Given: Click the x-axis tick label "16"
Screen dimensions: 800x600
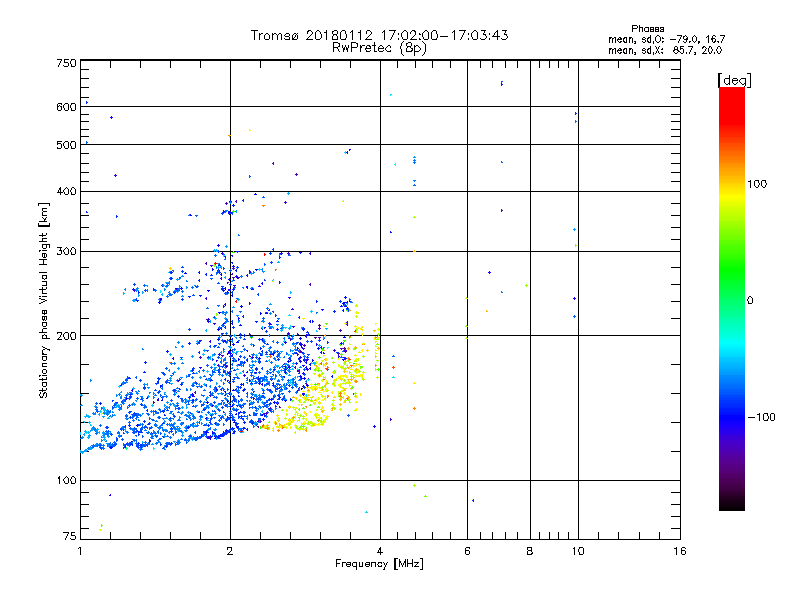Looking at the screenshot, I should [x=680, y=551].
